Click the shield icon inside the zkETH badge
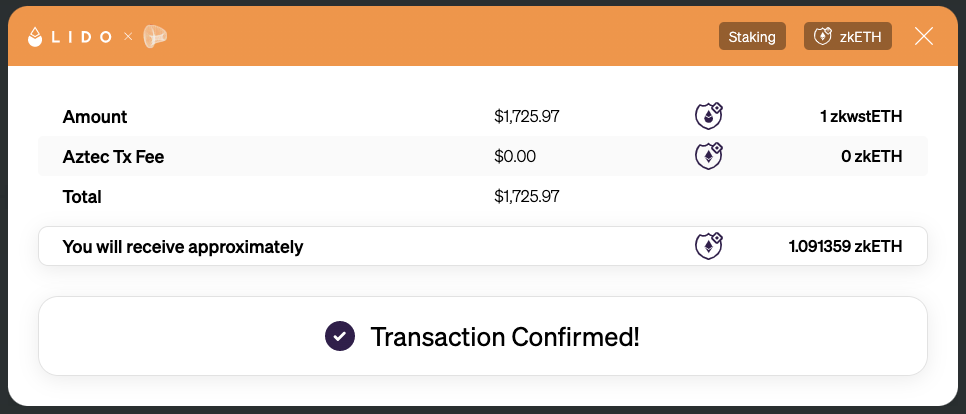 click(822, 36)
